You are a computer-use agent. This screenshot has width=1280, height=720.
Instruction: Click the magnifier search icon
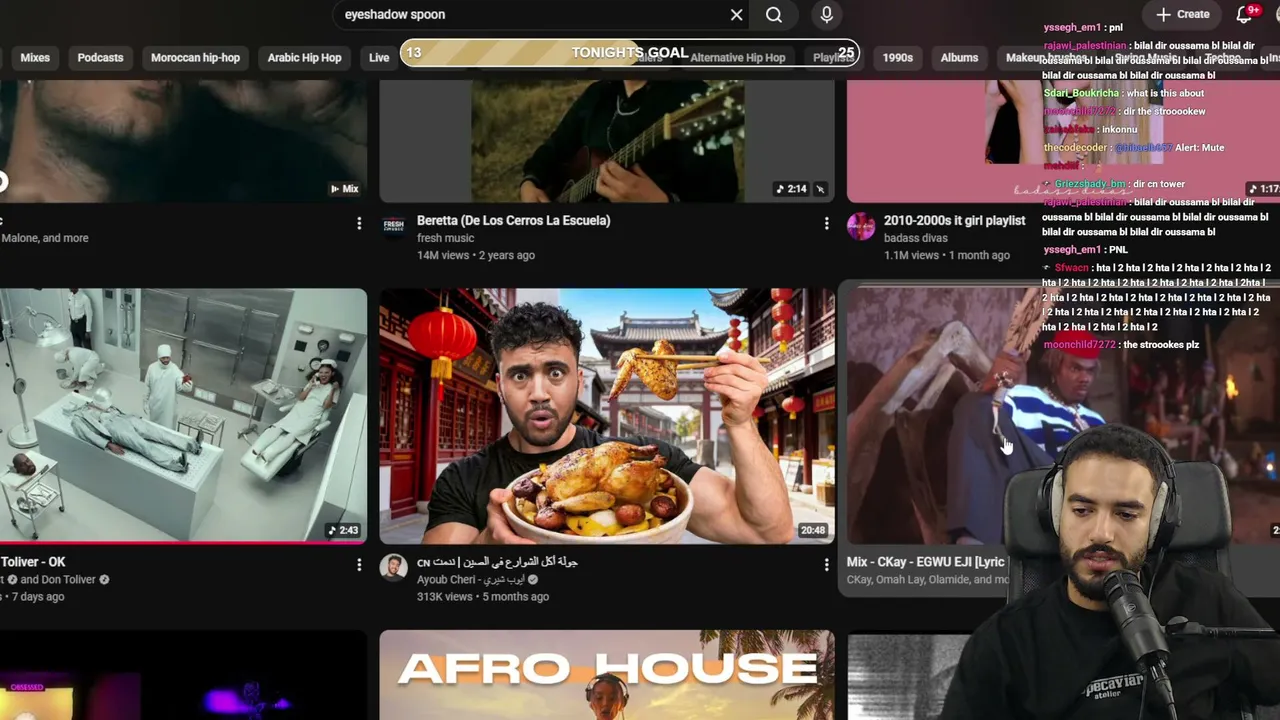pyautogui.click(x=774, y=15)
